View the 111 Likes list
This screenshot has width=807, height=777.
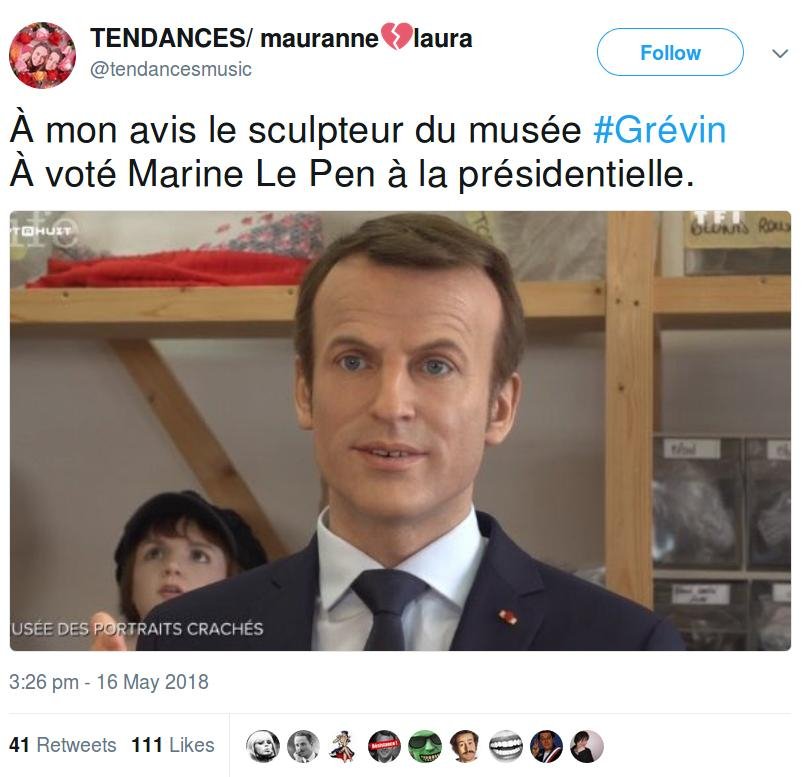pos(173,745)
